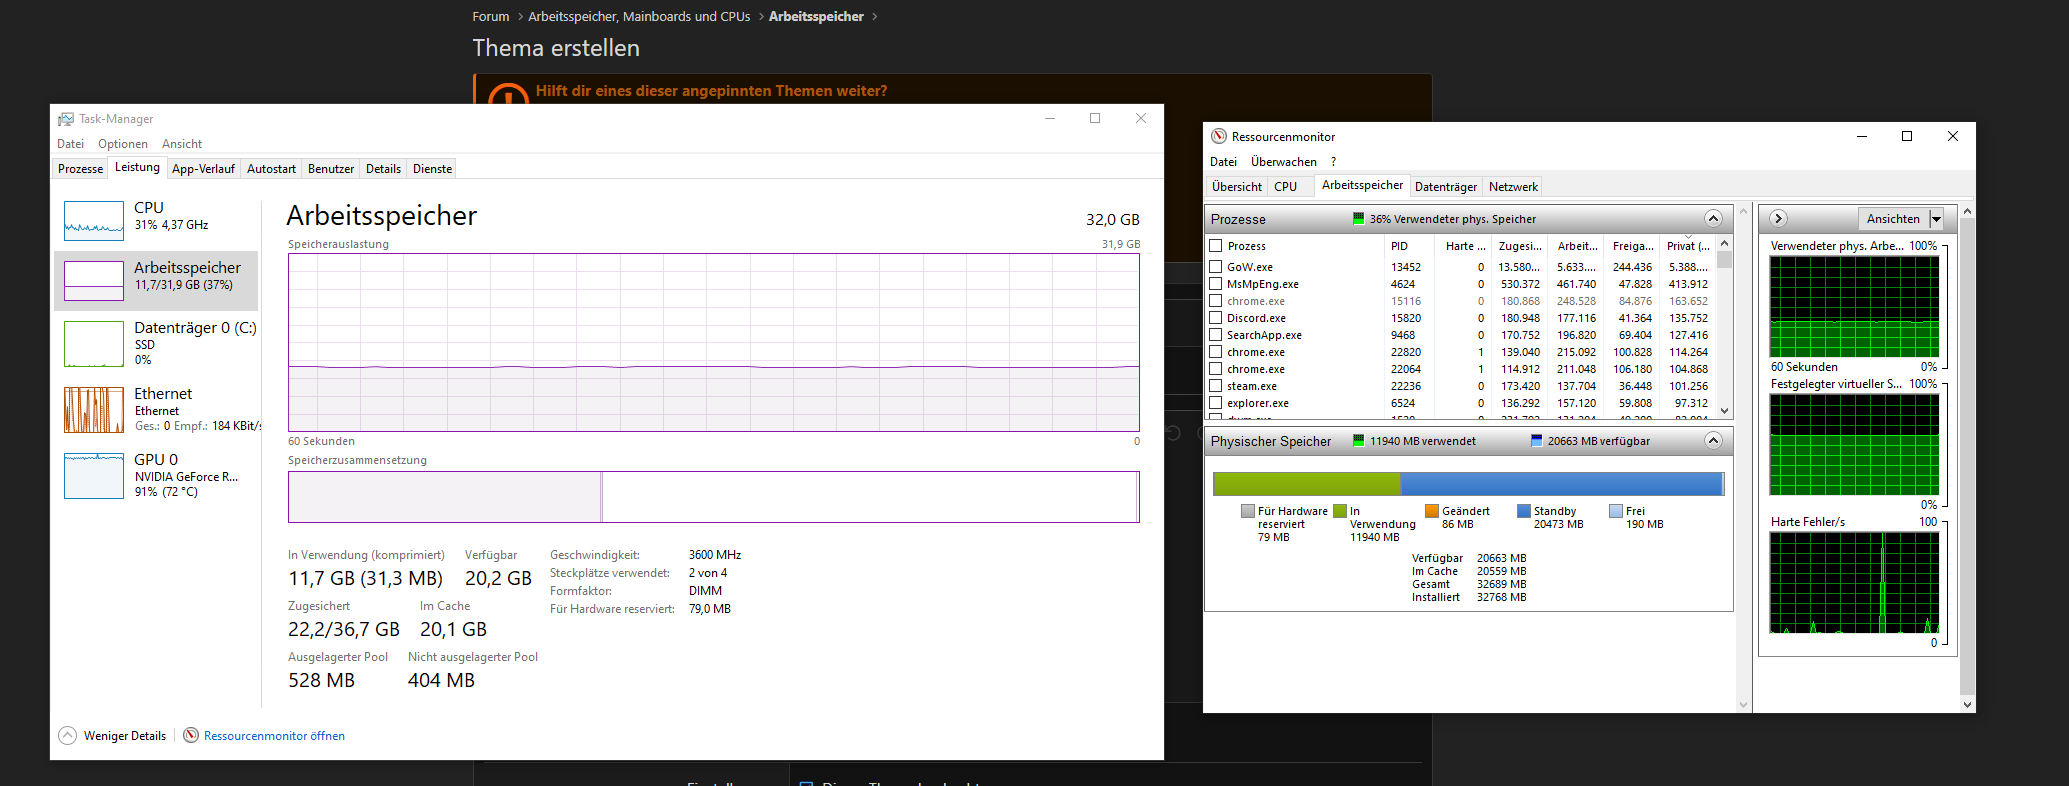Open GPU 0 performance view
2069x786 pixels.
[156, 475]
